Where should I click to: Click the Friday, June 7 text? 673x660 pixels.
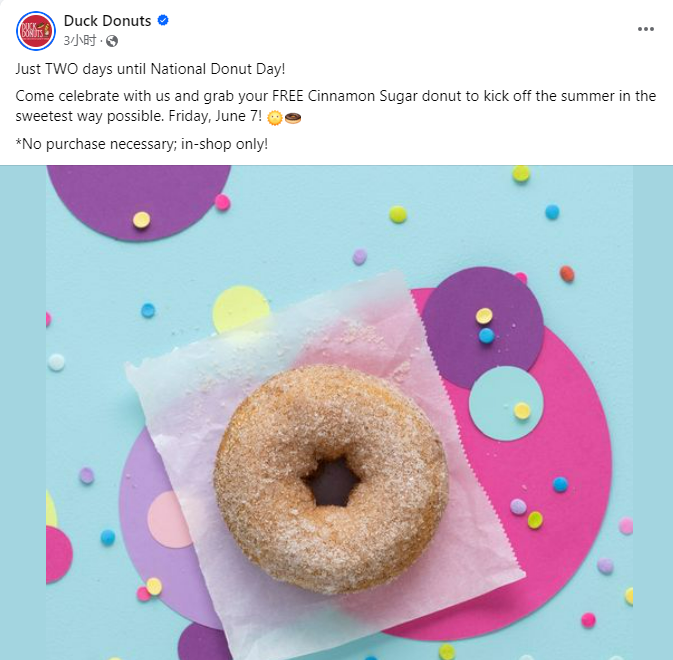pos(215,116)
